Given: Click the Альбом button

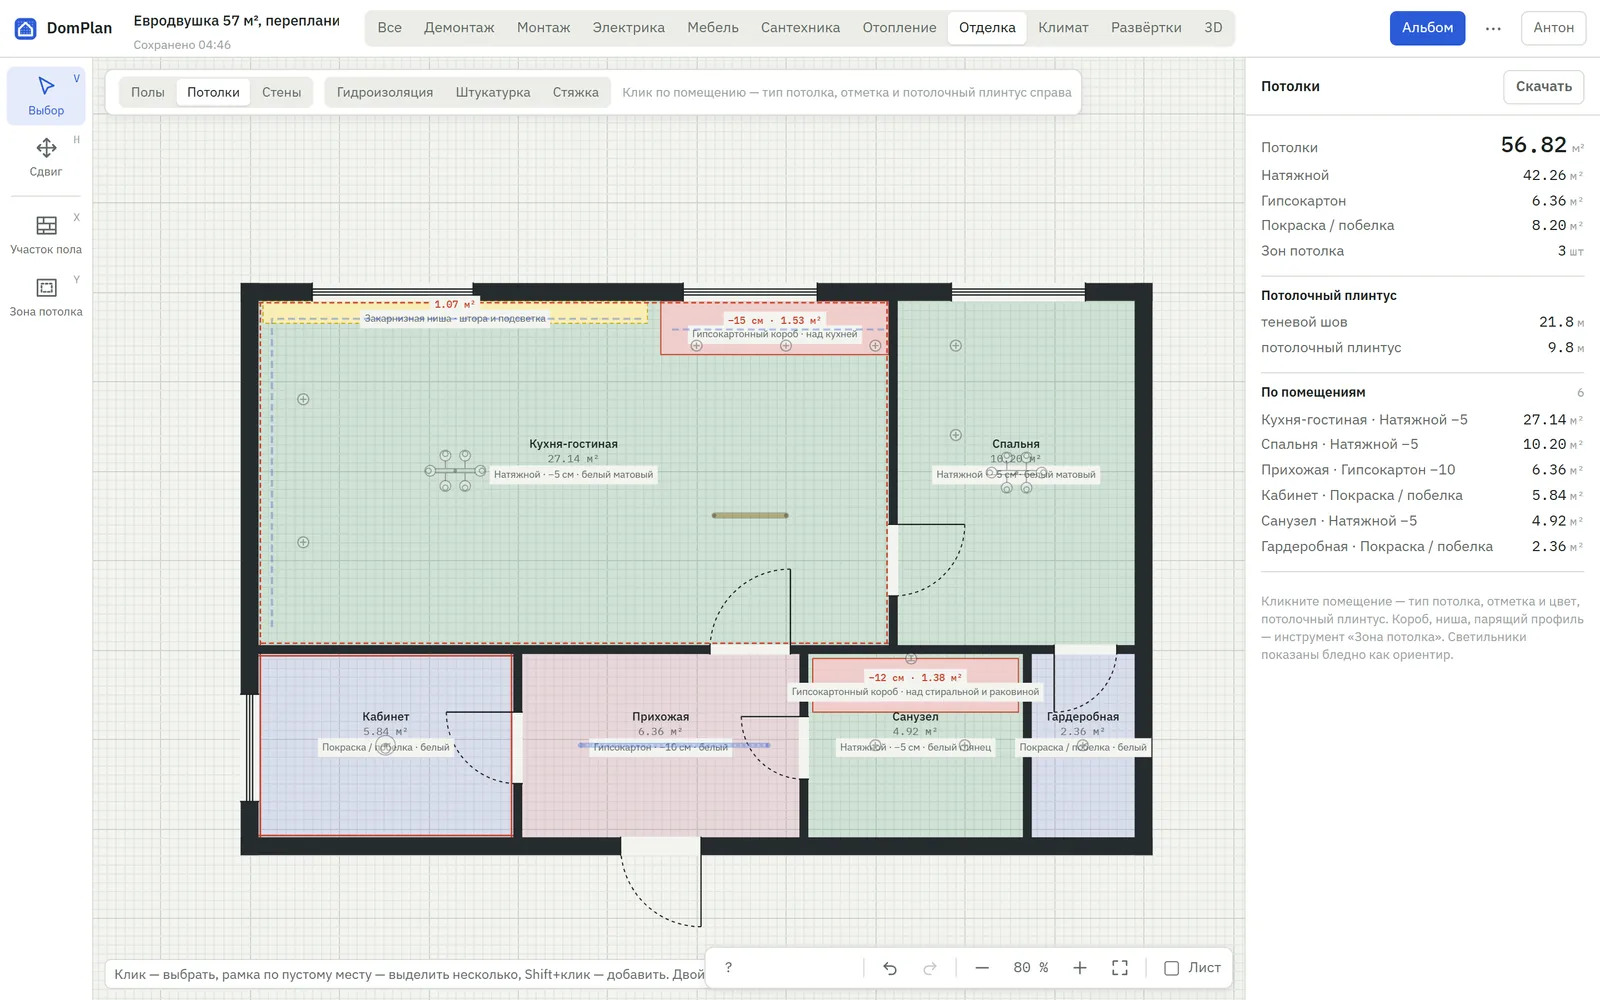Looking at the screenshot, I should tap(1427, 28).
